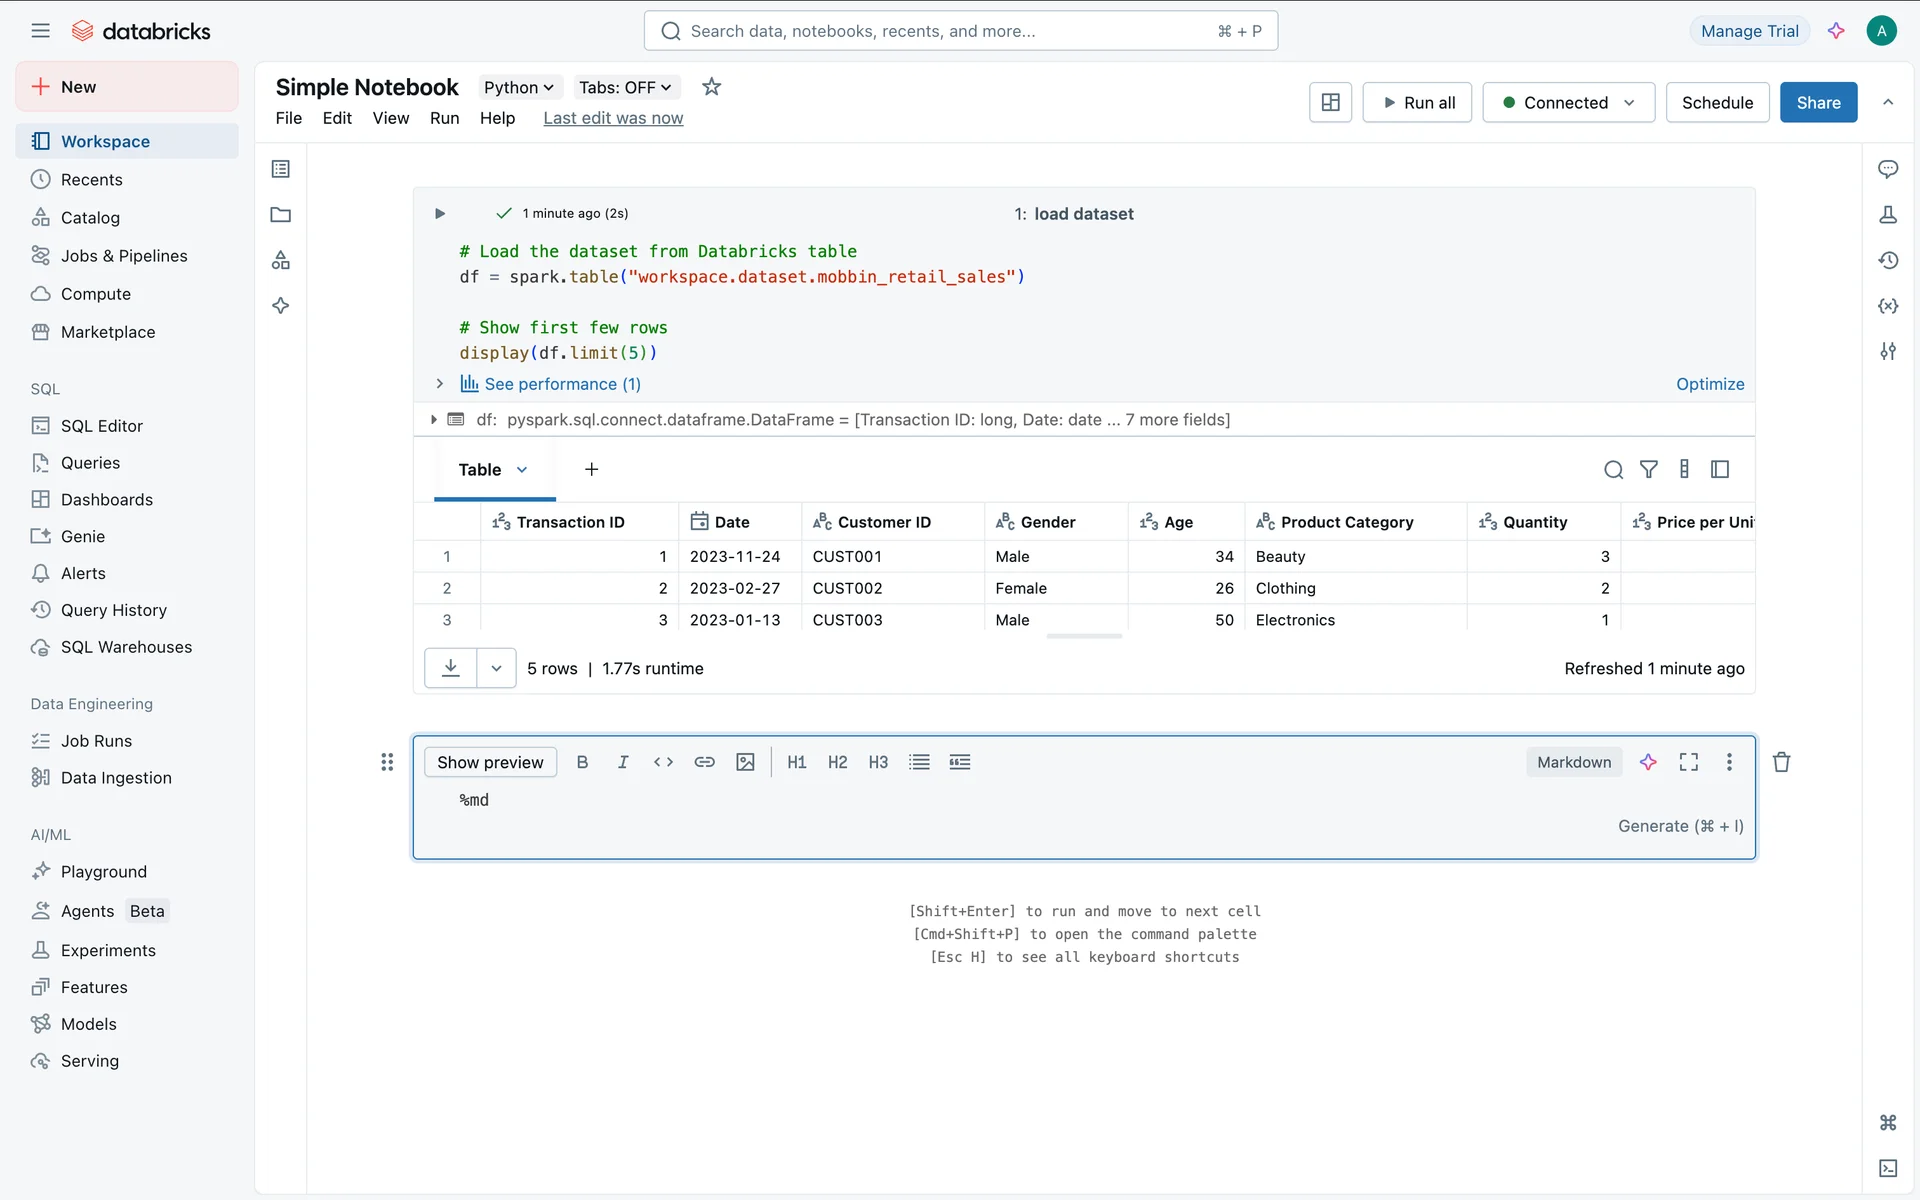Click the Databricks Assistant sparkle icon

[x=1836, y=31]
